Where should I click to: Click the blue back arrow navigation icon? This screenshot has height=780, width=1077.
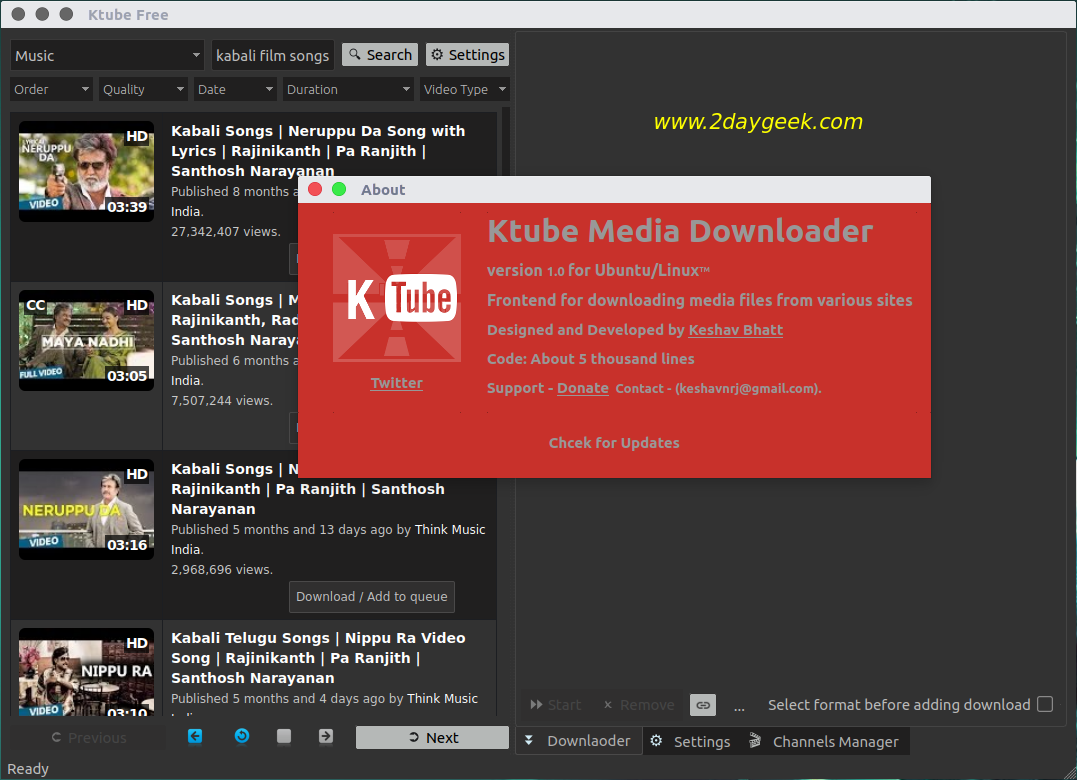pos(195,736)
